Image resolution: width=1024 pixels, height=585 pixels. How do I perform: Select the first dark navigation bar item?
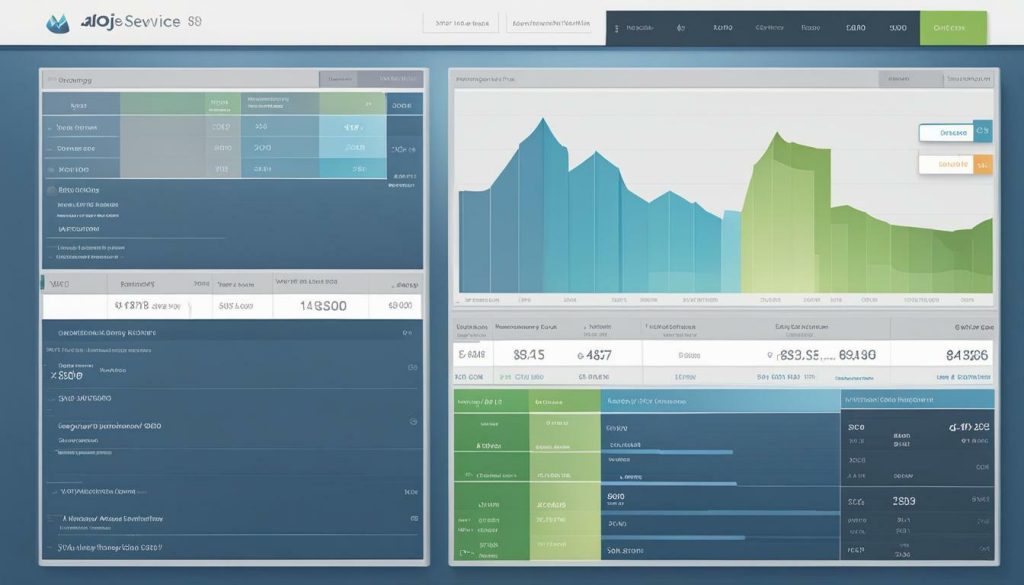(x=638, y=28)
